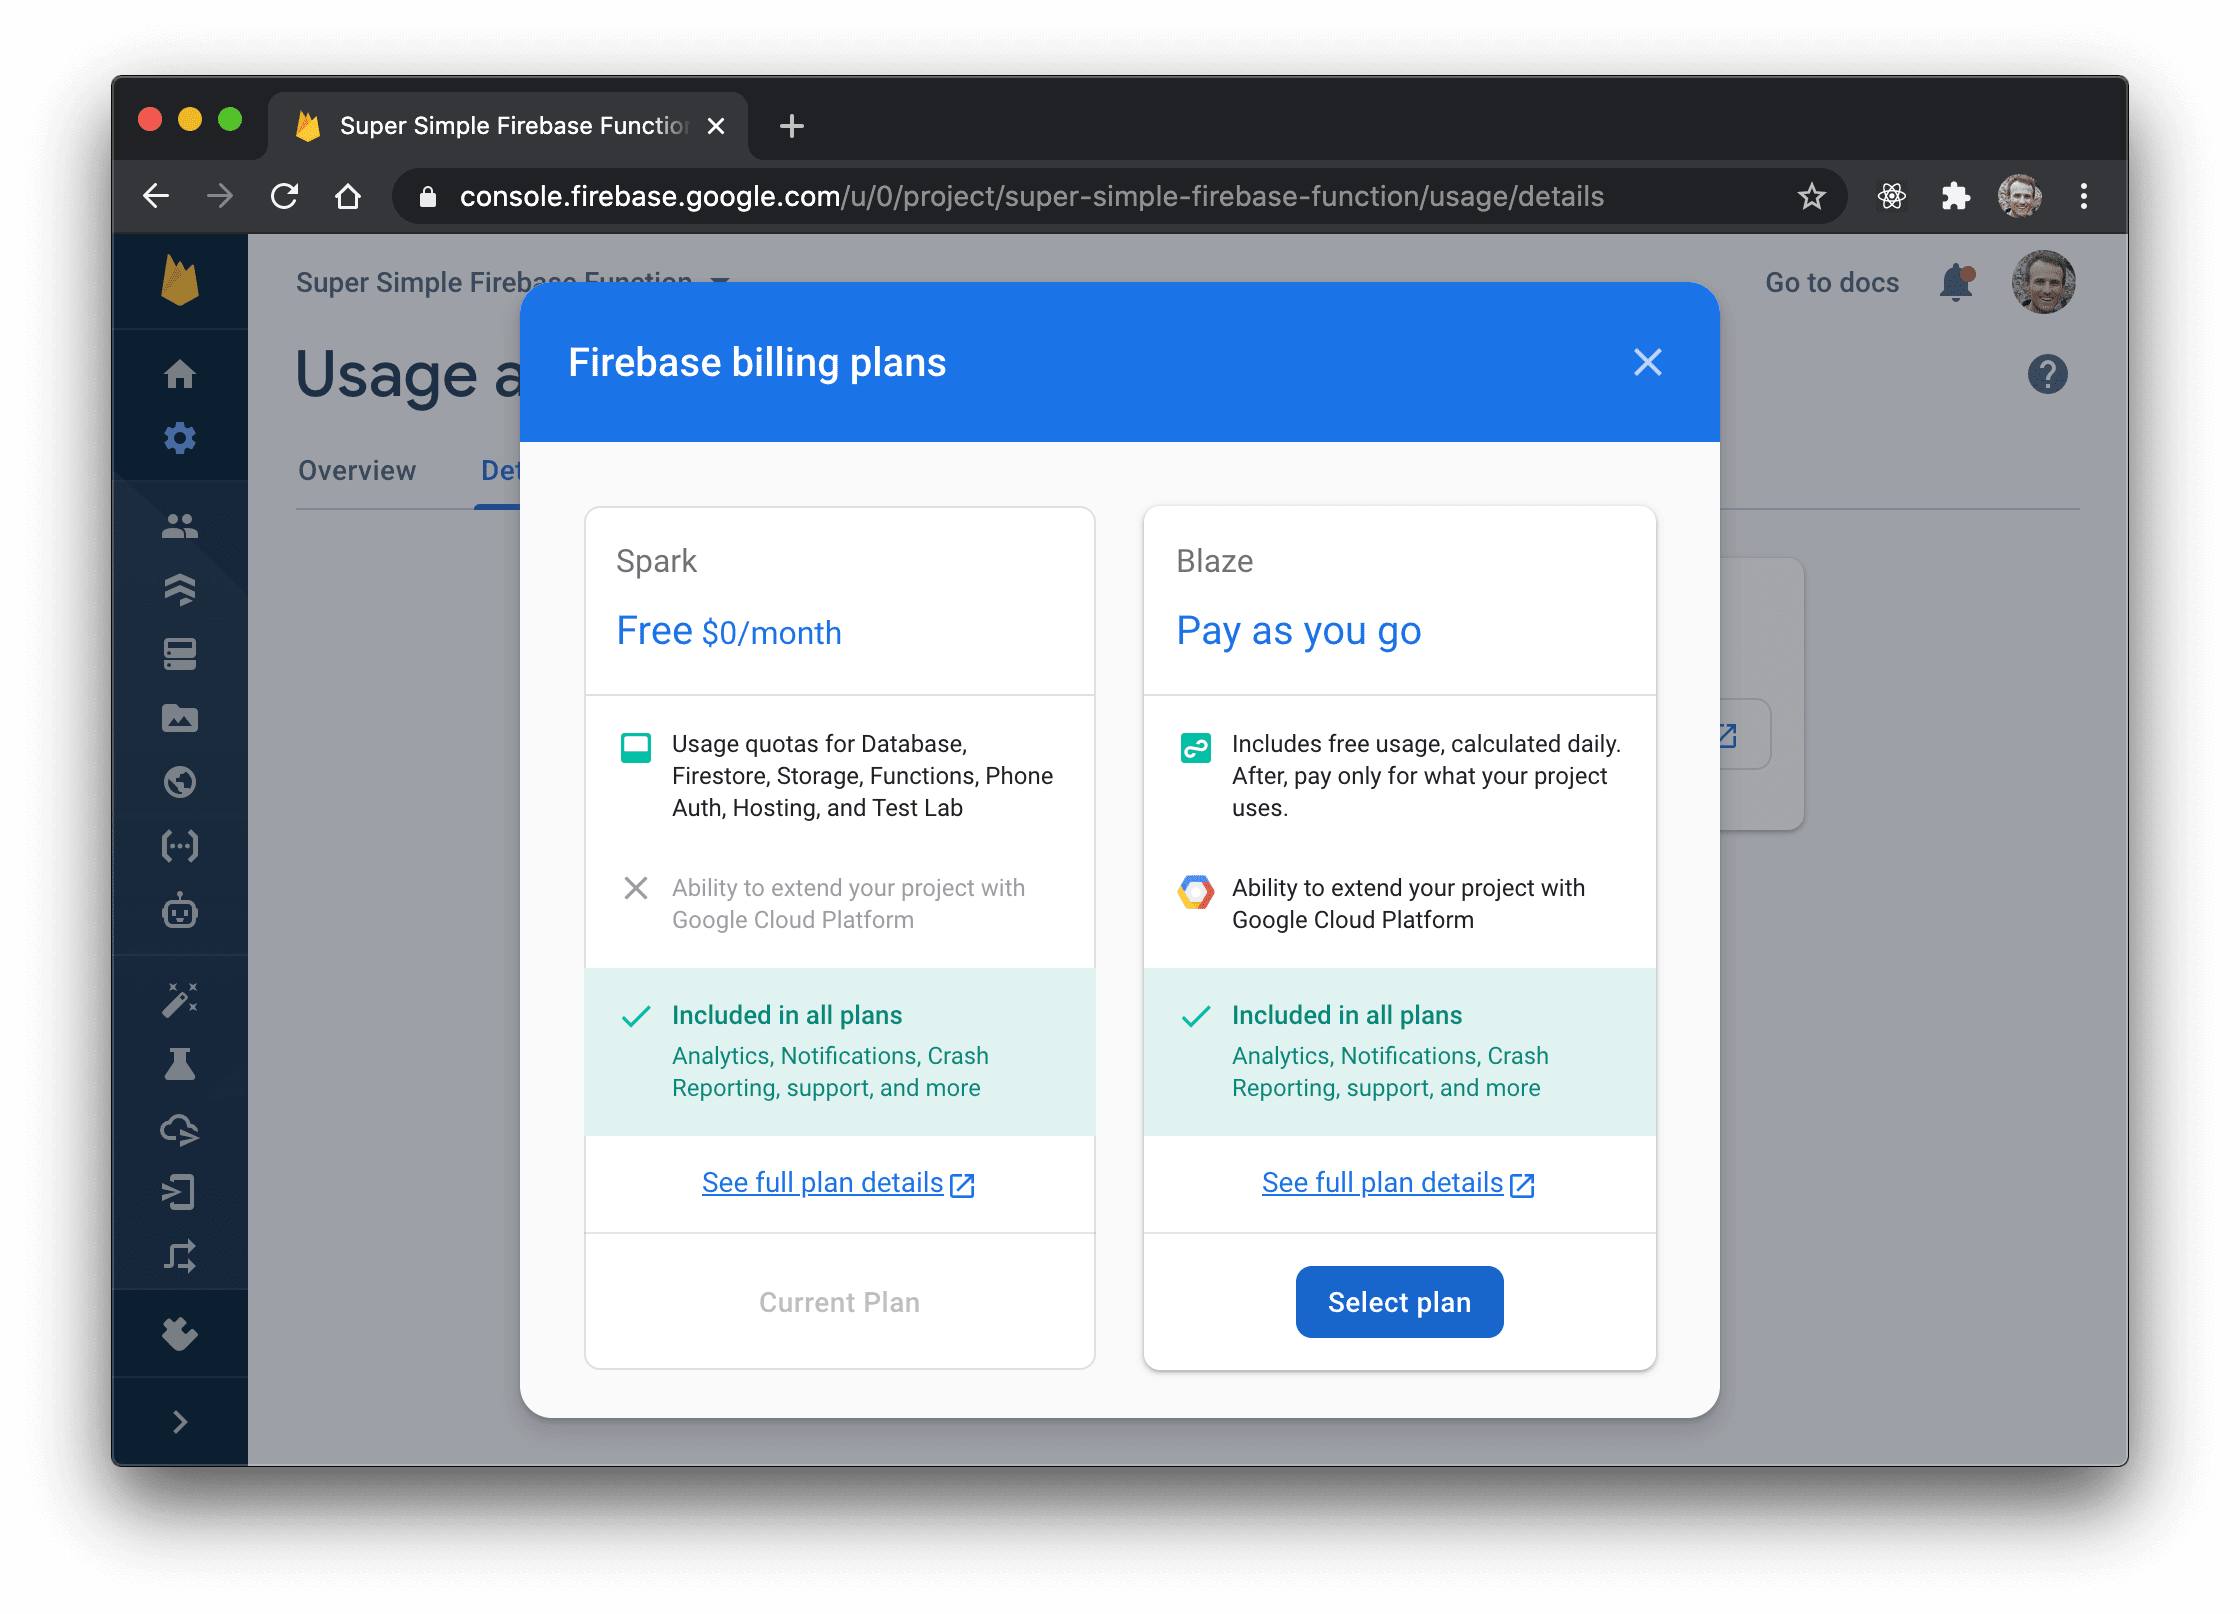Open the Firebase Home icon in sidebar

tap(181, 374)
